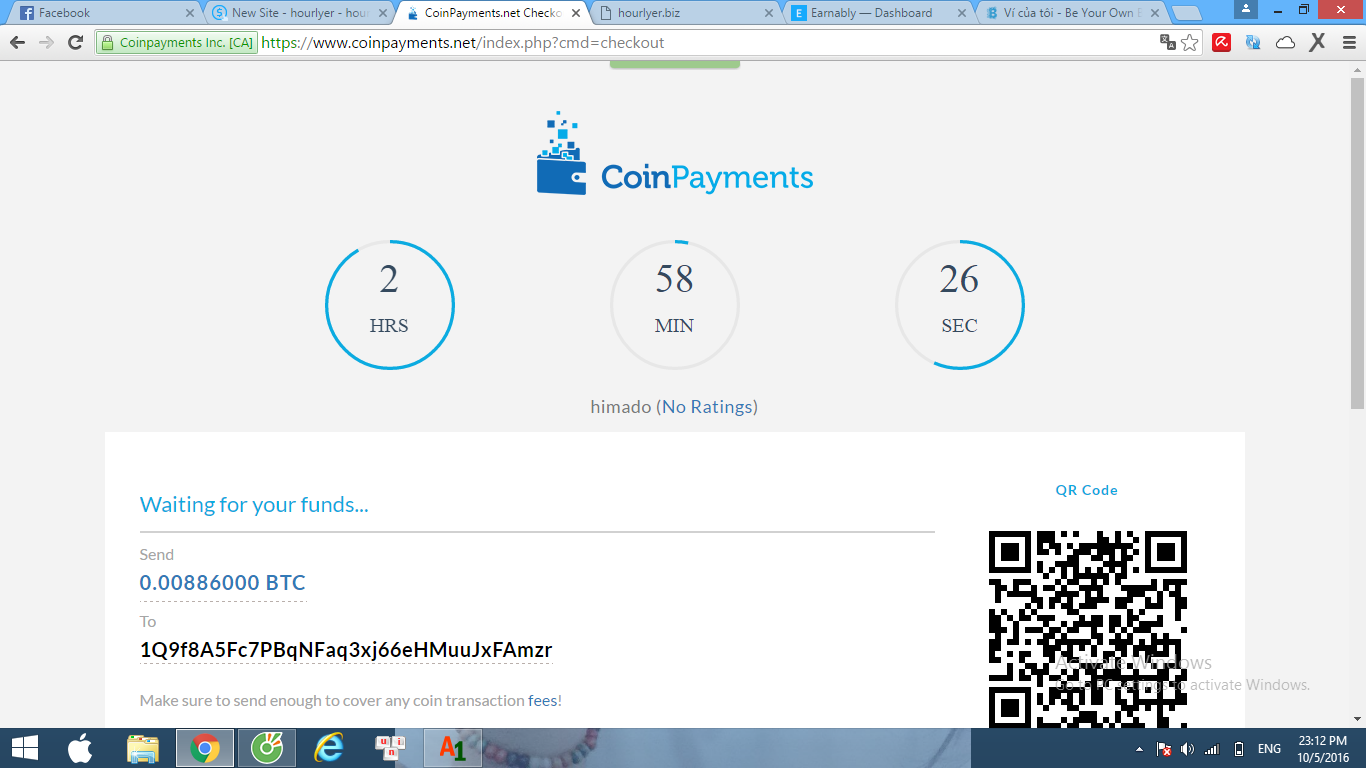Switch to the Ví của tôi tab

[1071, 13]
